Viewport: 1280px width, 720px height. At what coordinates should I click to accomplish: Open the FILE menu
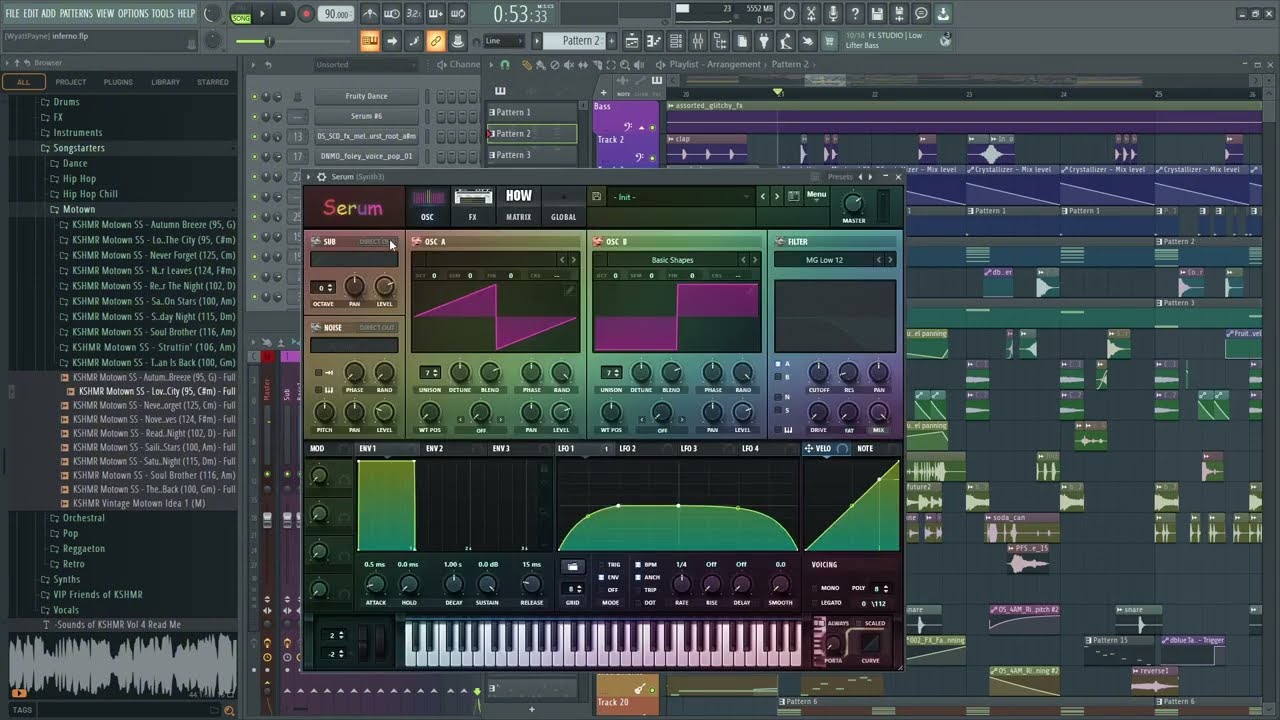point(12,13)
